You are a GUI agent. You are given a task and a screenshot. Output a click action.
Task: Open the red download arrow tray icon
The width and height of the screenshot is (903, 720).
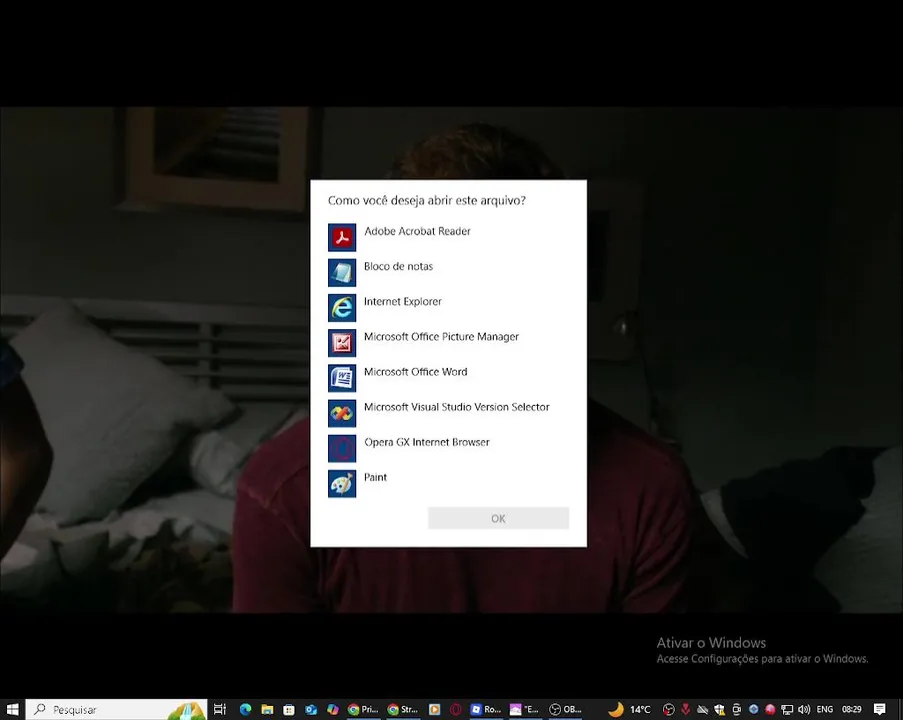click(x=685, y=709)
